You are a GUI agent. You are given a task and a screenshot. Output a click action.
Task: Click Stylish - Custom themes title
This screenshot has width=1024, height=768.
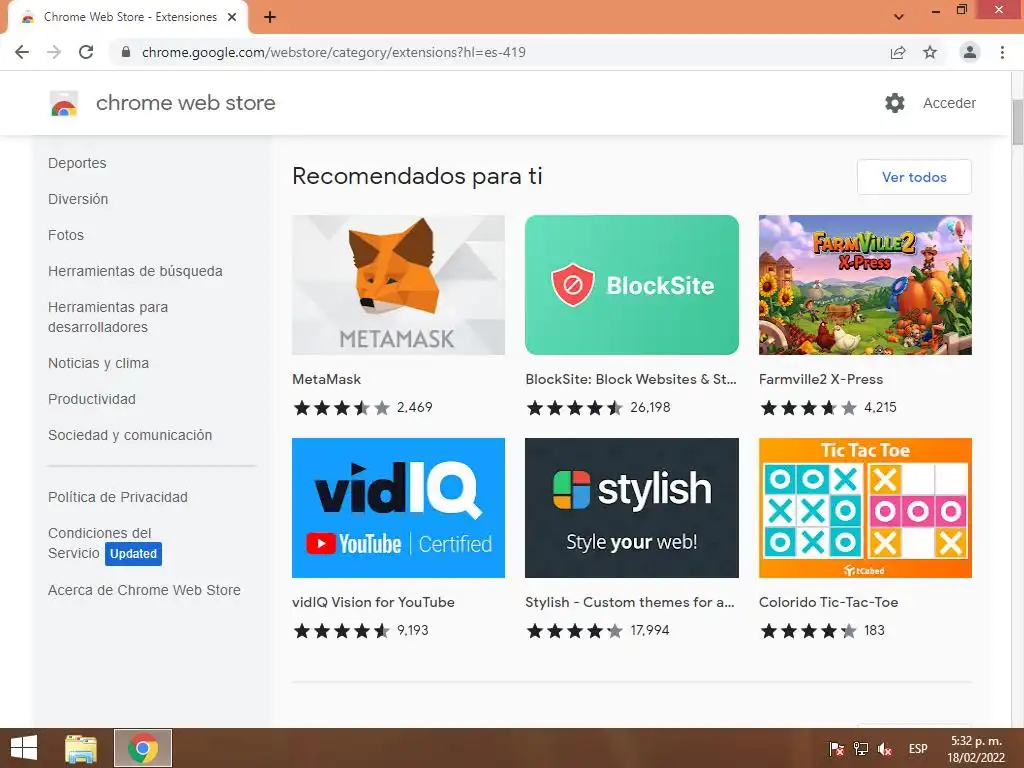coord(630,602)
